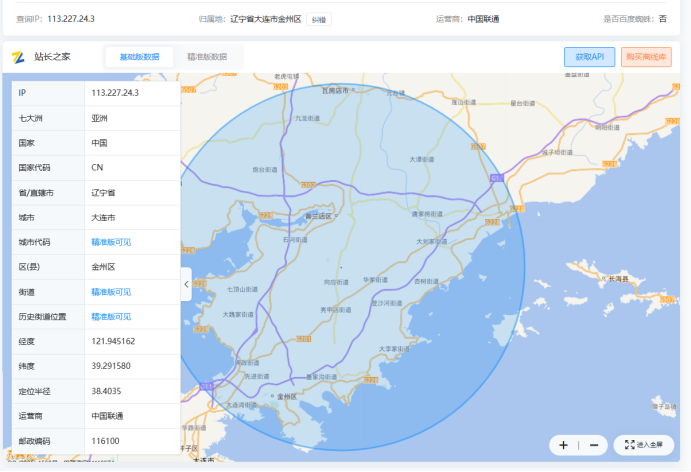The image size is (691, 472).
Task: Click 董家沟街道 label on map
Action: [322, 377]
